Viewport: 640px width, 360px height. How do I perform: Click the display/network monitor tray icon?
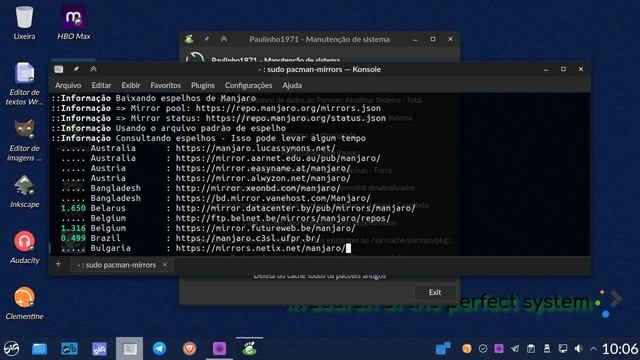[x=563, y=349]
